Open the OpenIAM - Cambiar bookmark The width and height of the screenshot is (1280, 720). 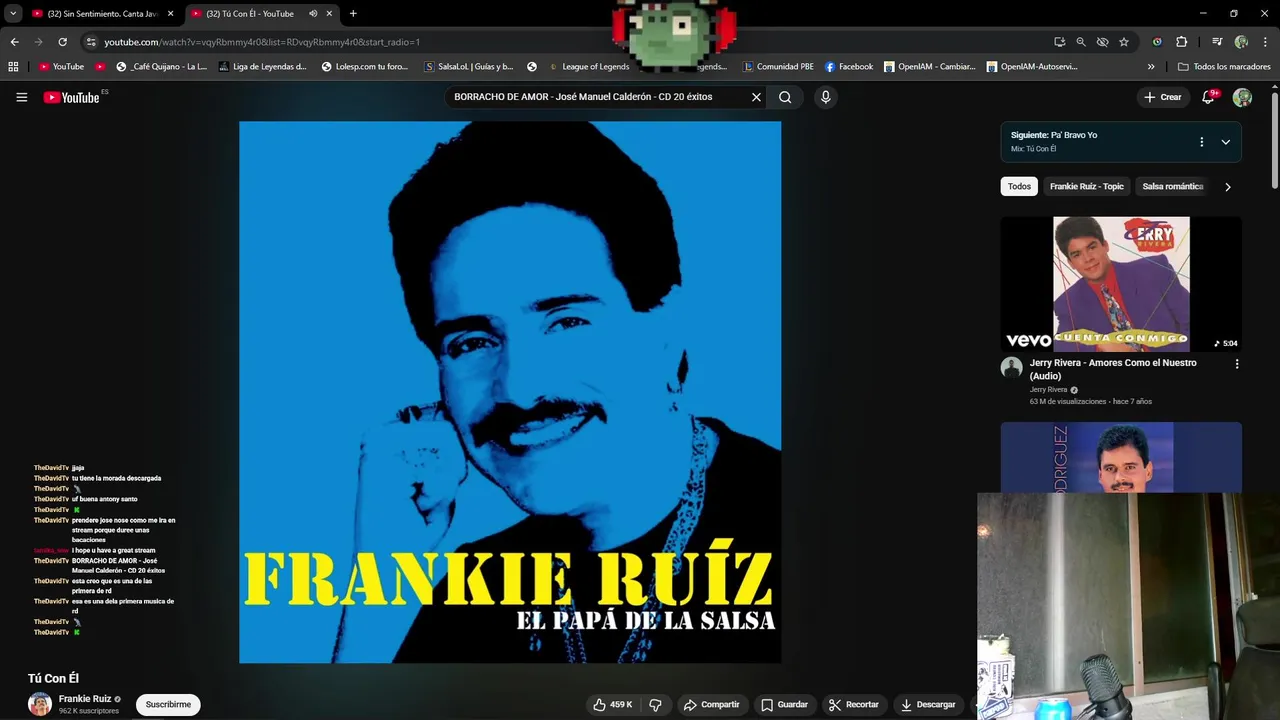point(929,67)
